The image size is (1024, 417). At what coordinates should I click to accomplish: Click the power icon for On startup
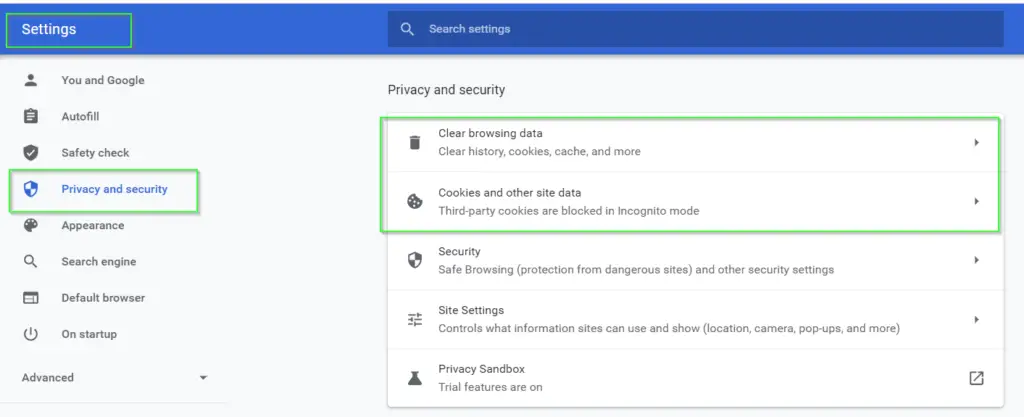[x=31, y=334]
